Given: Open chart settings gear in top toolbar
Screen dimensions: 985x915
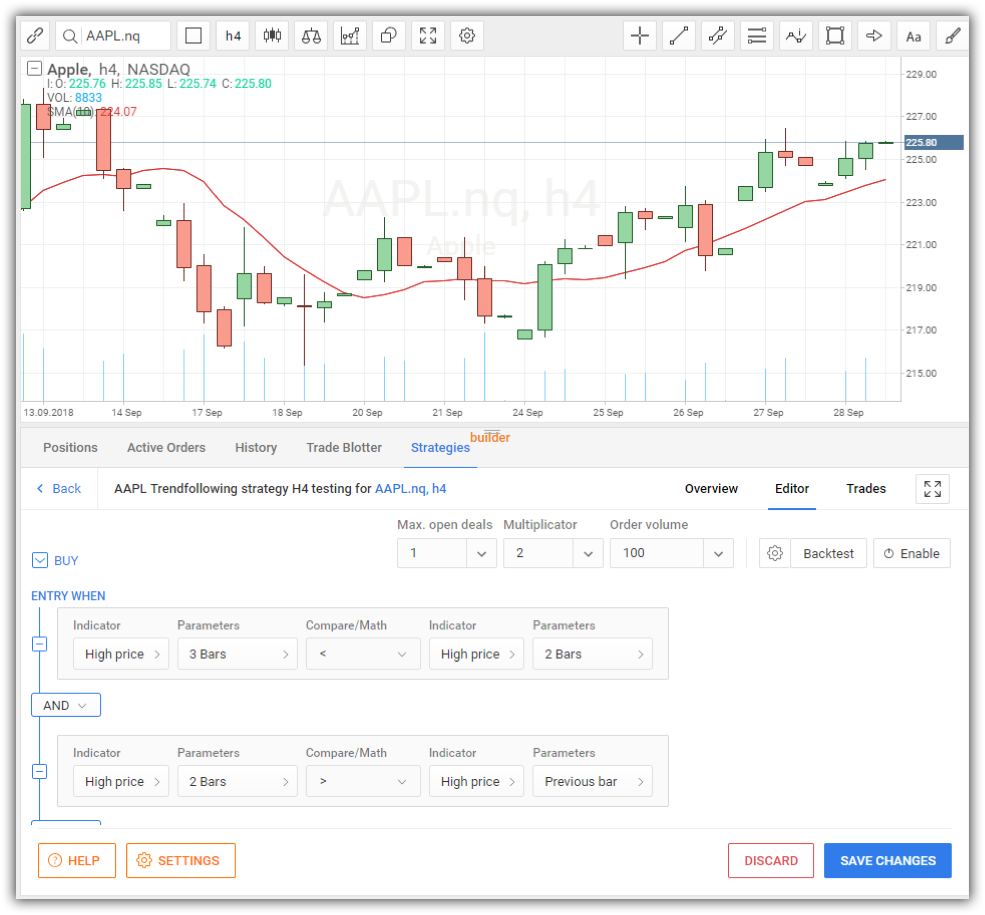Looking at the screenshot, I should click(467, 36).
